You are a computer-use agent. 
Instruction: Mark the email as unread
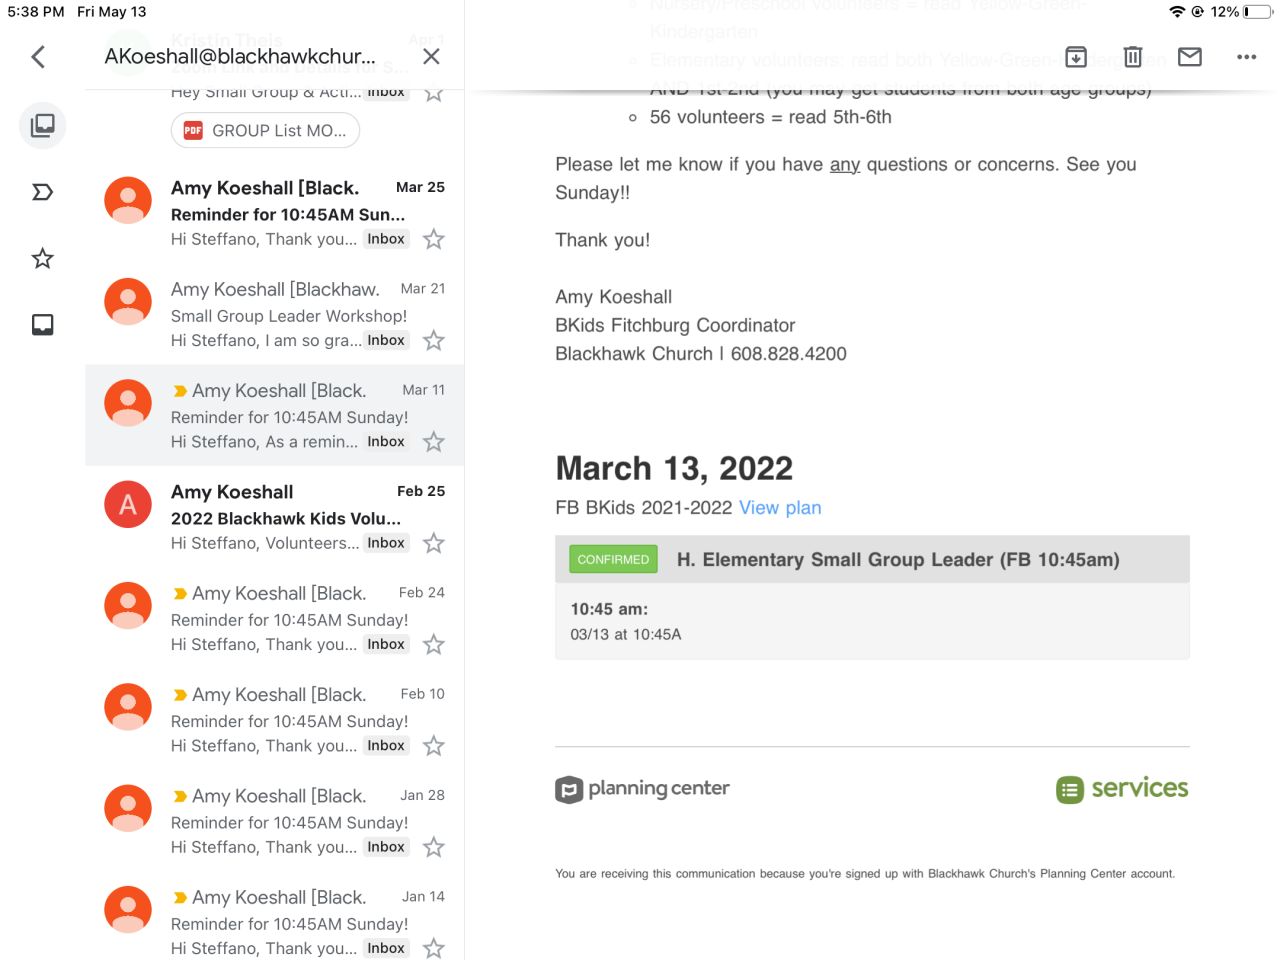pos(1190,57)
